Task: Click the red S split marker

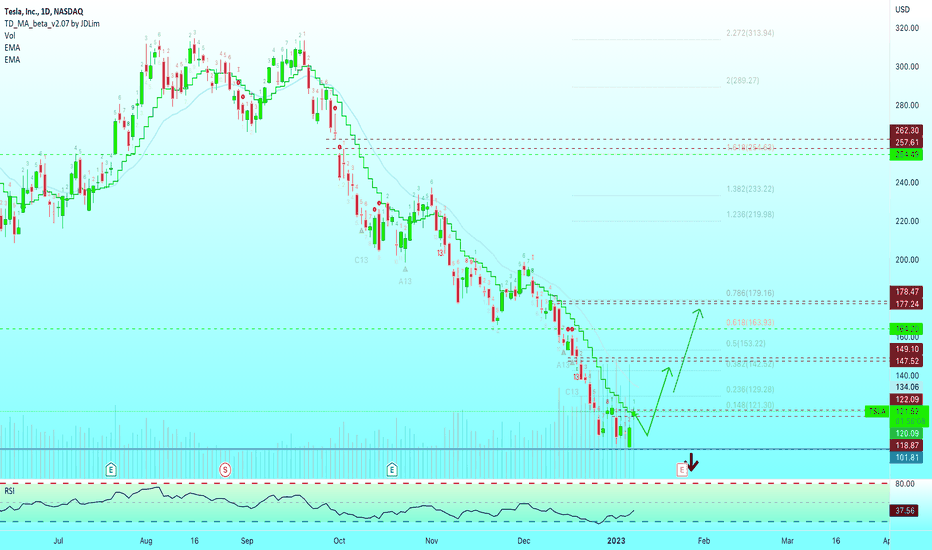Action: (225, 470)
